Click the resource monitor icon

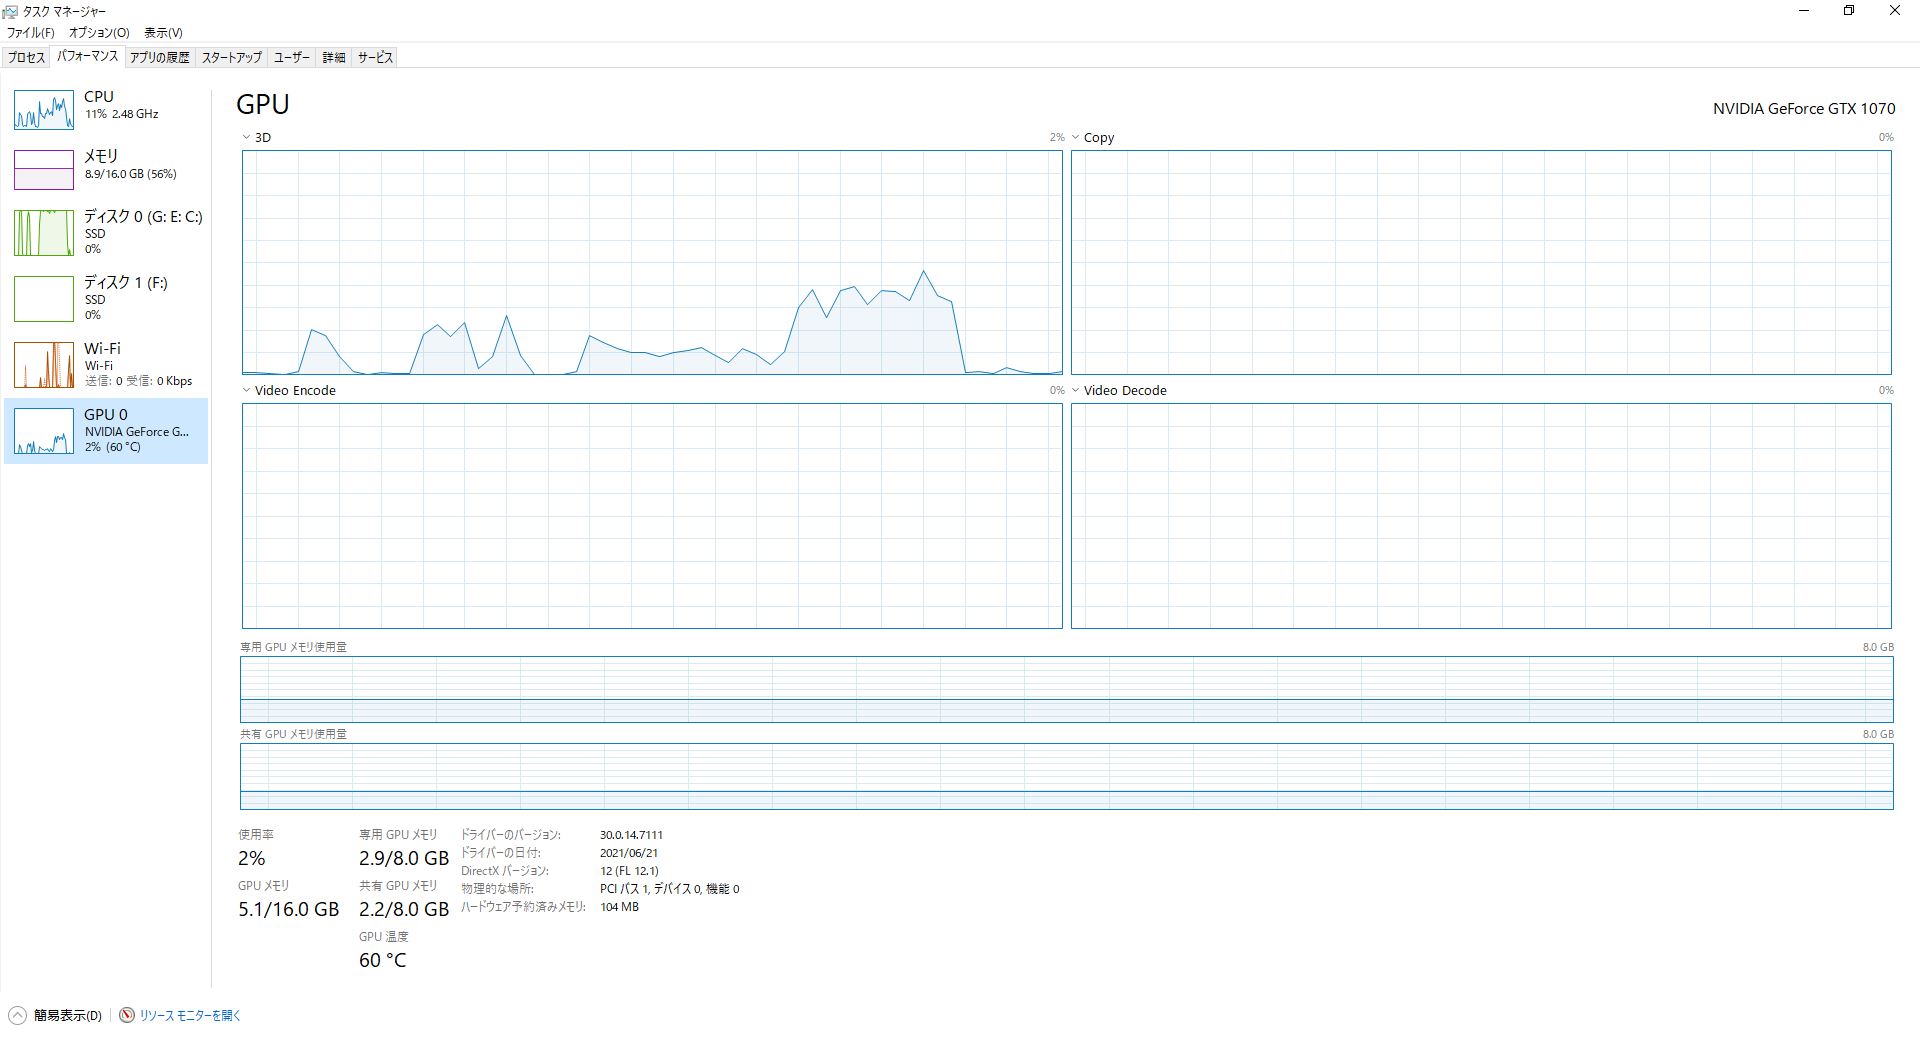point(127,1016)
